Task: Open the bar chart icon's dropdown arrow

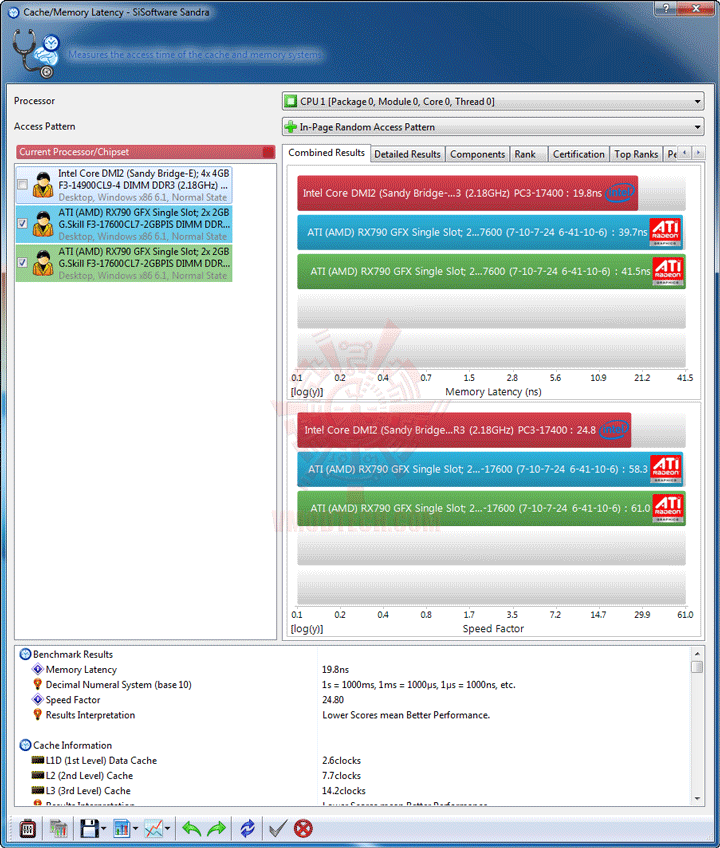Action: point(135,829)
